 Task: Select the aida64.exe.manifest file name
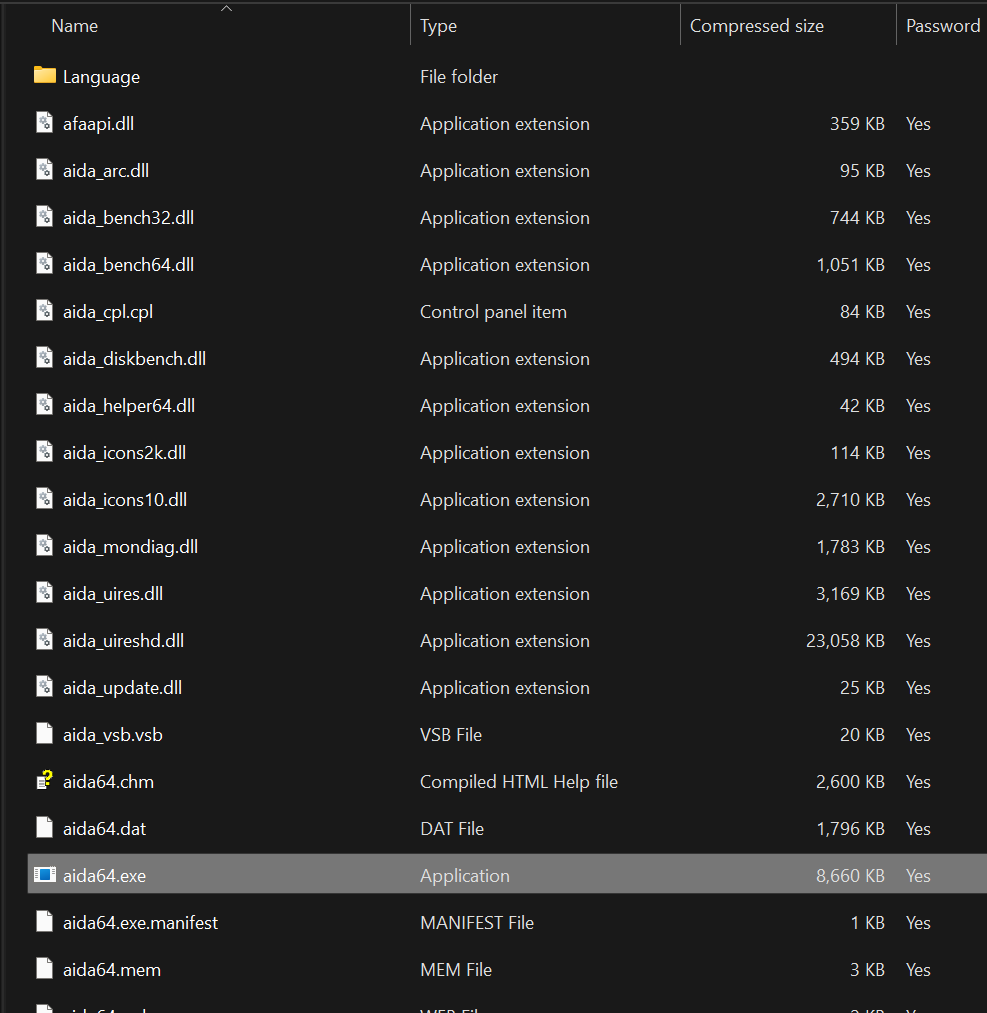tap(141, 923)
